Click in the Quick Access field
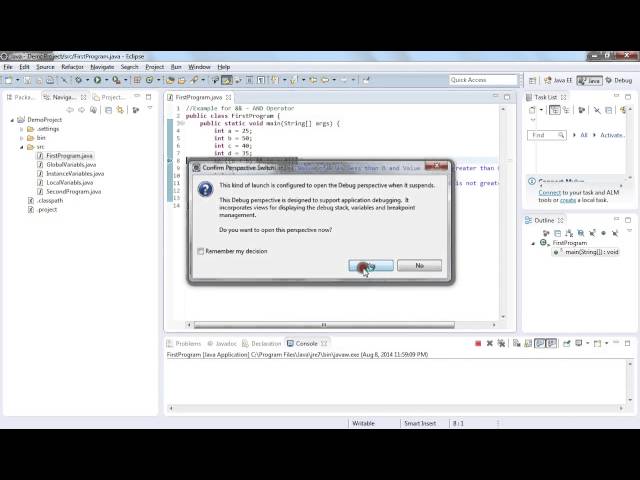Image resolution: width=640 pixels, height=480 pixels. 483,80
